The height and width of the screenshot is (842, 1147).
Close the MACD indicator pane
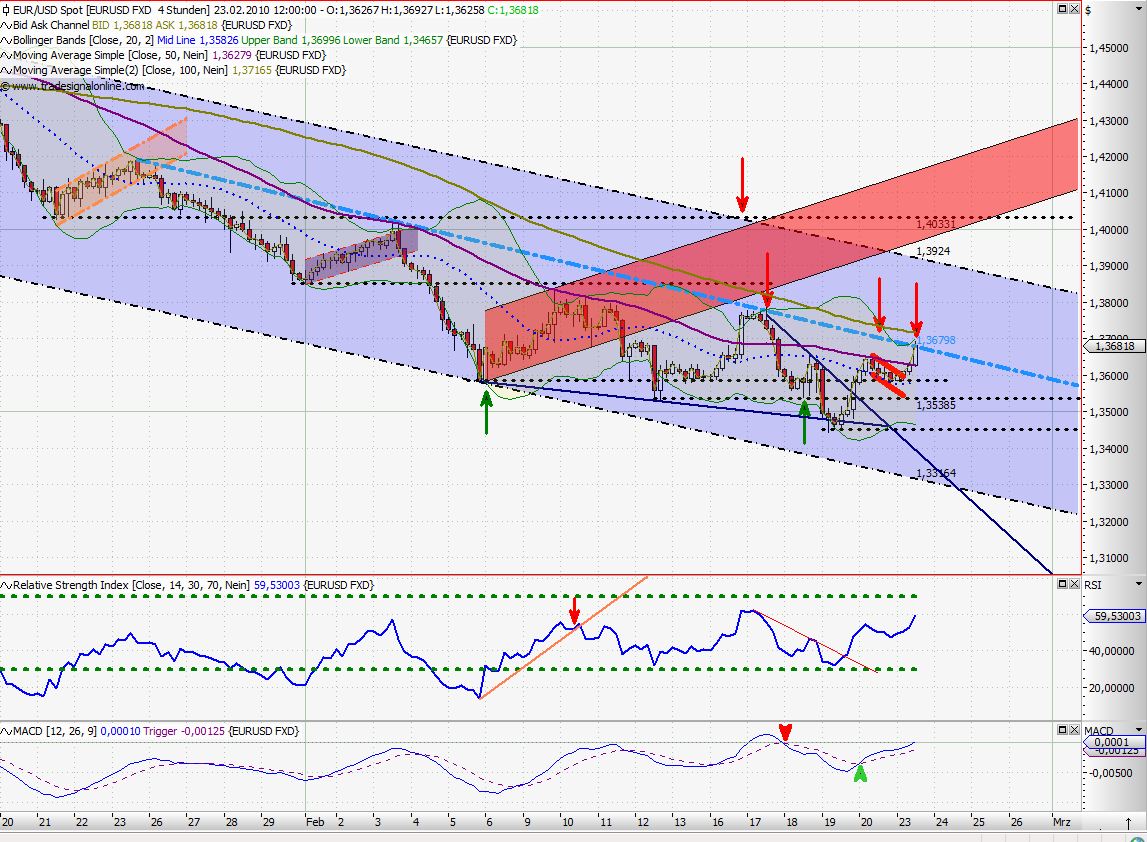click(x=1074, y=729)
